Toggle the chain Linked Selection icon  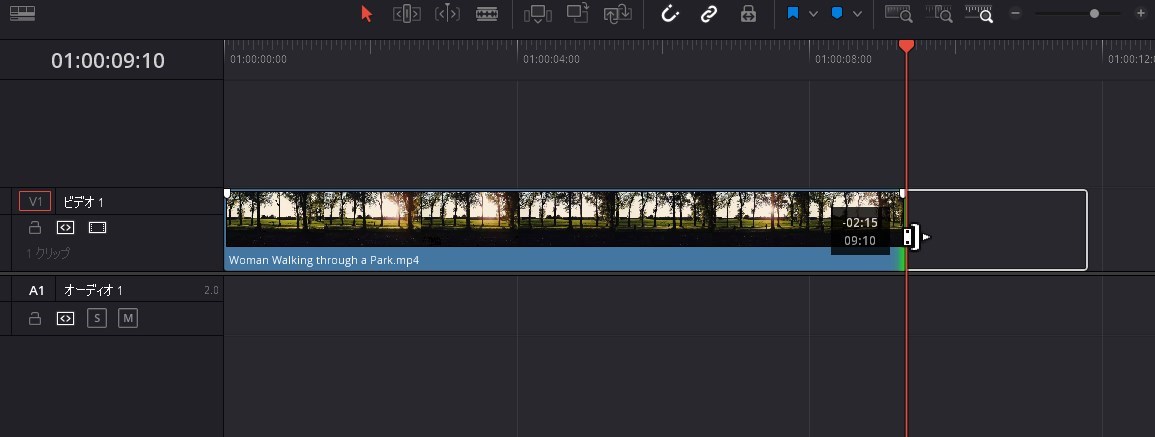(x=709, y=13)
